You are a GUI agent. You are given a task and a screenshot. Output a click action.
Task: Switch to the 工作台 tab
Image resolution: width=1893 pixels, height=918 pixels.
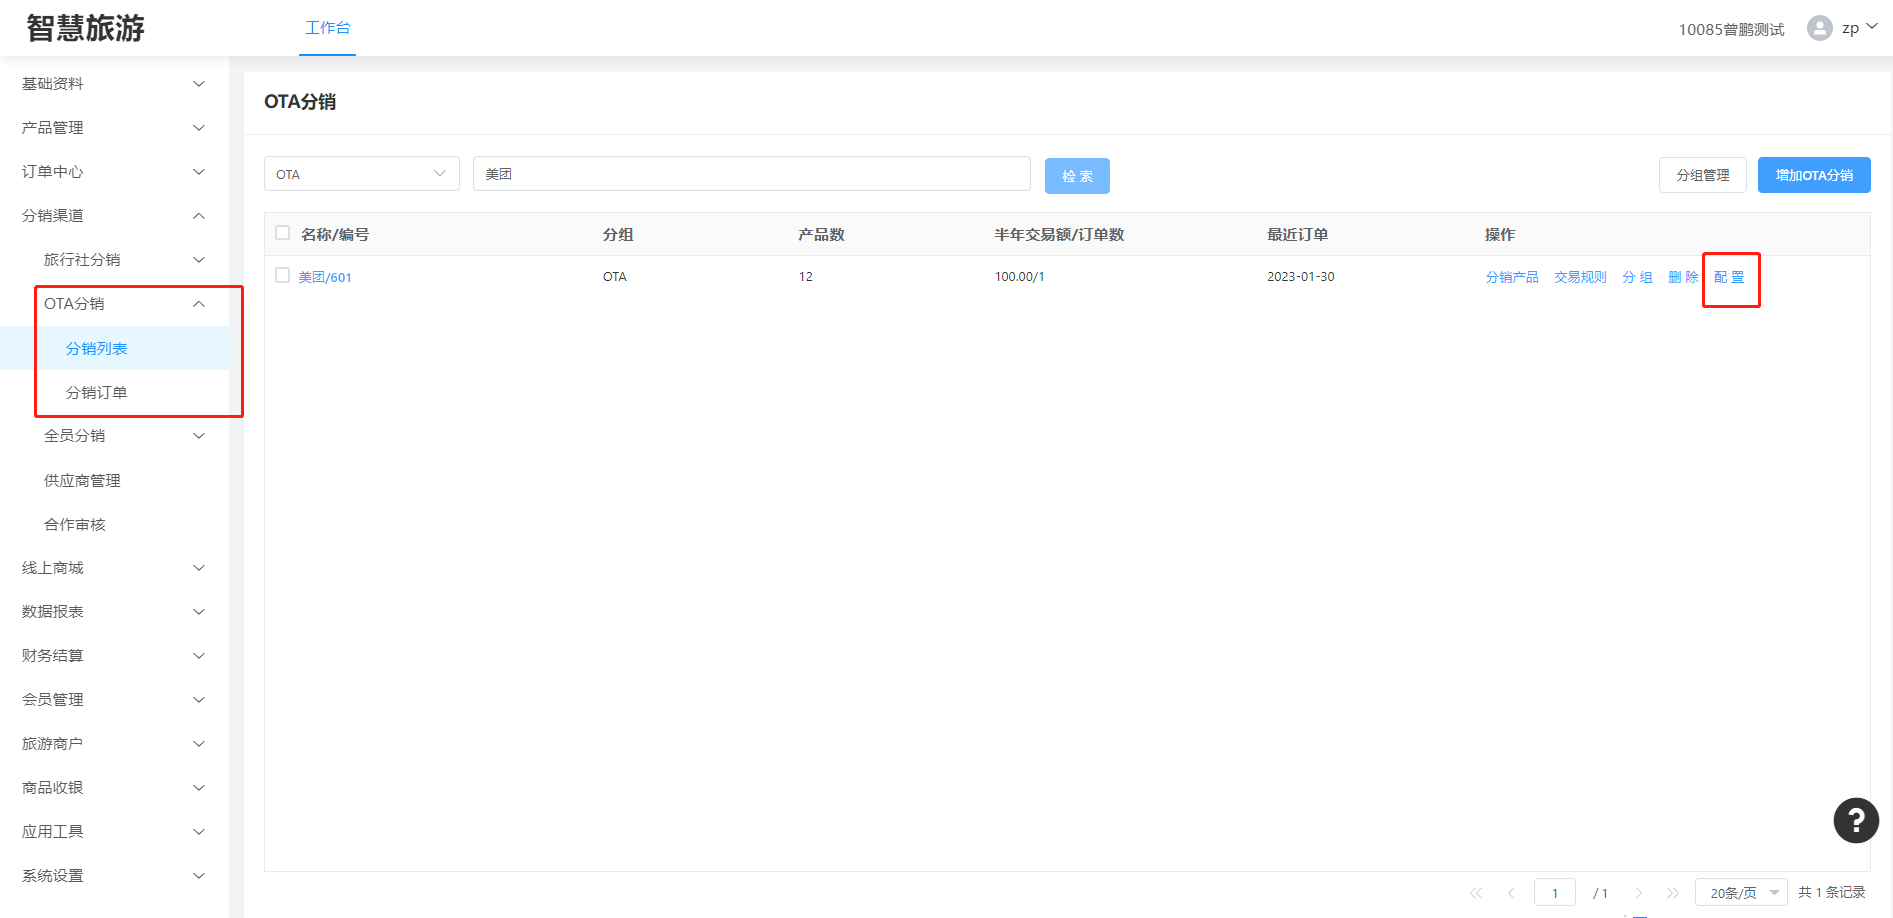[x=327, y=28]
